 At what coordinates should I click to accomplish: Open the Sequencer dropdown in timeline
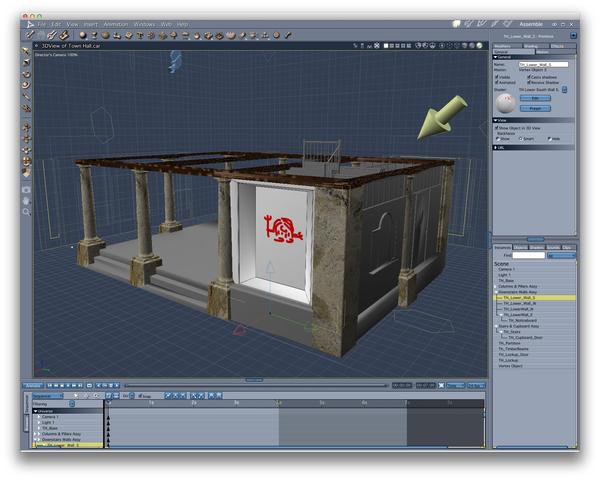point(47,396)
